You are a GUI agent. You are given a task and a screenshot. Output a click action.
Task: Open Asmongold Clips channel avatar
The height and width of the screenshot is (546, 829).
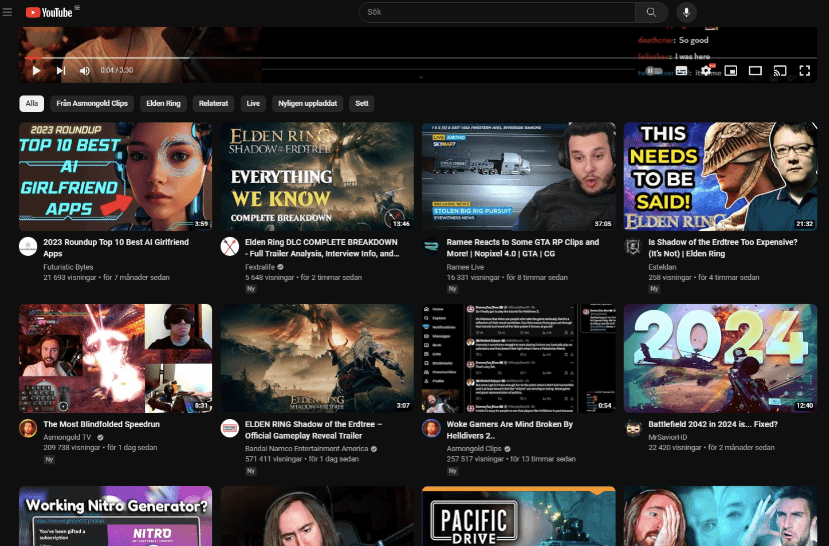pyautogui.click(x=431, y=429)
